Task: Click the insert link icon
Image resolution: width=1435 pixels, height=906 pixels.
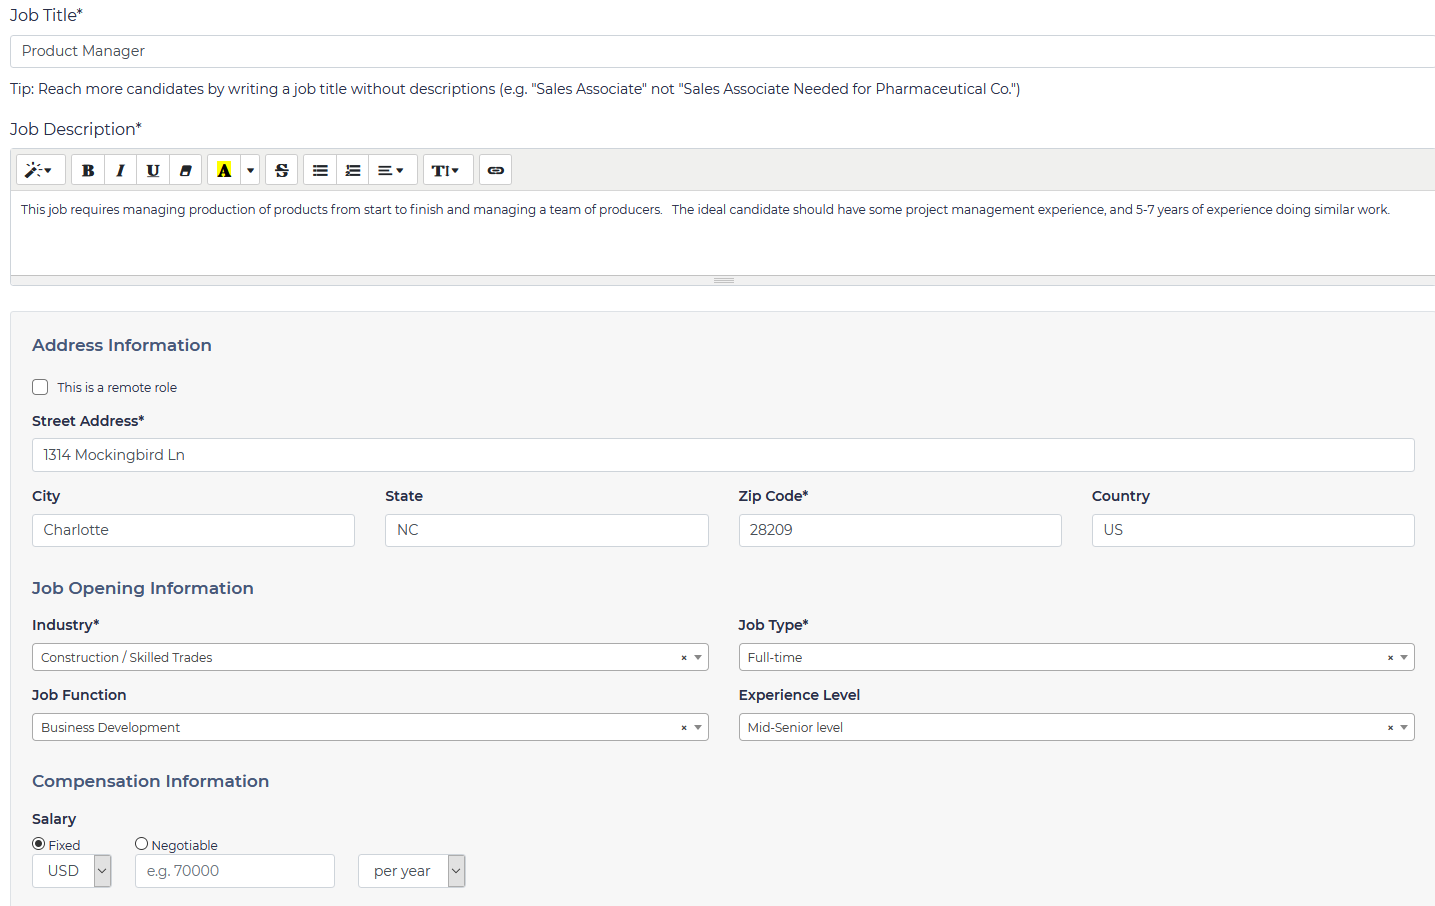Action: [x=495, y=170]
